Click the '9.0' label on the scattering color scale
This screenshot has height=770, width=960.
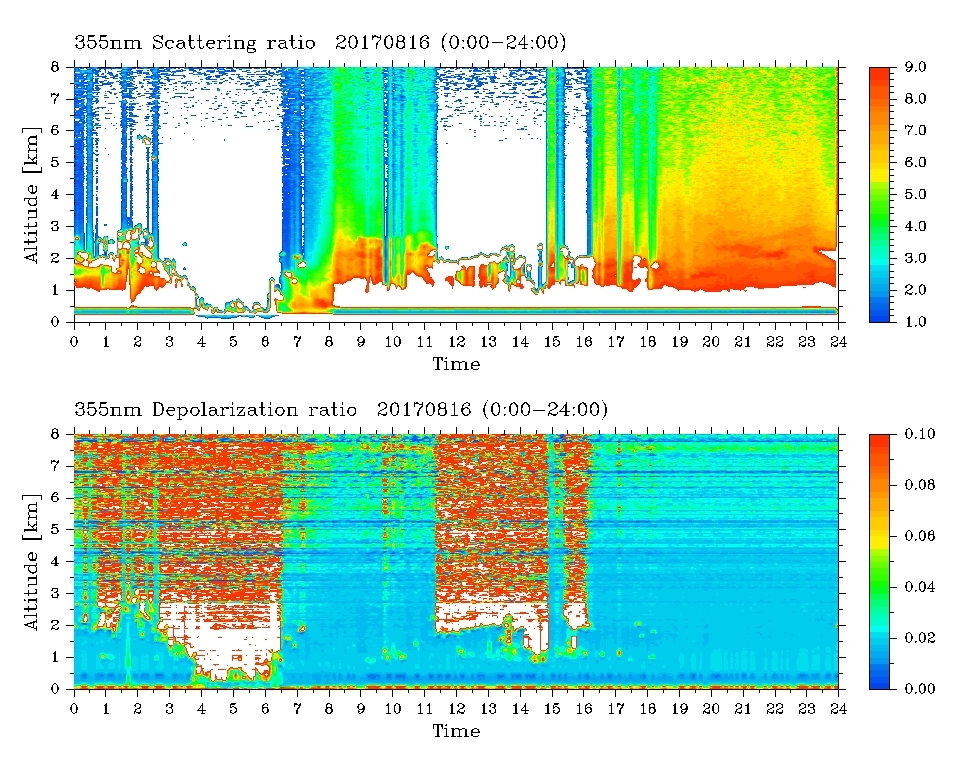point(915,67)
